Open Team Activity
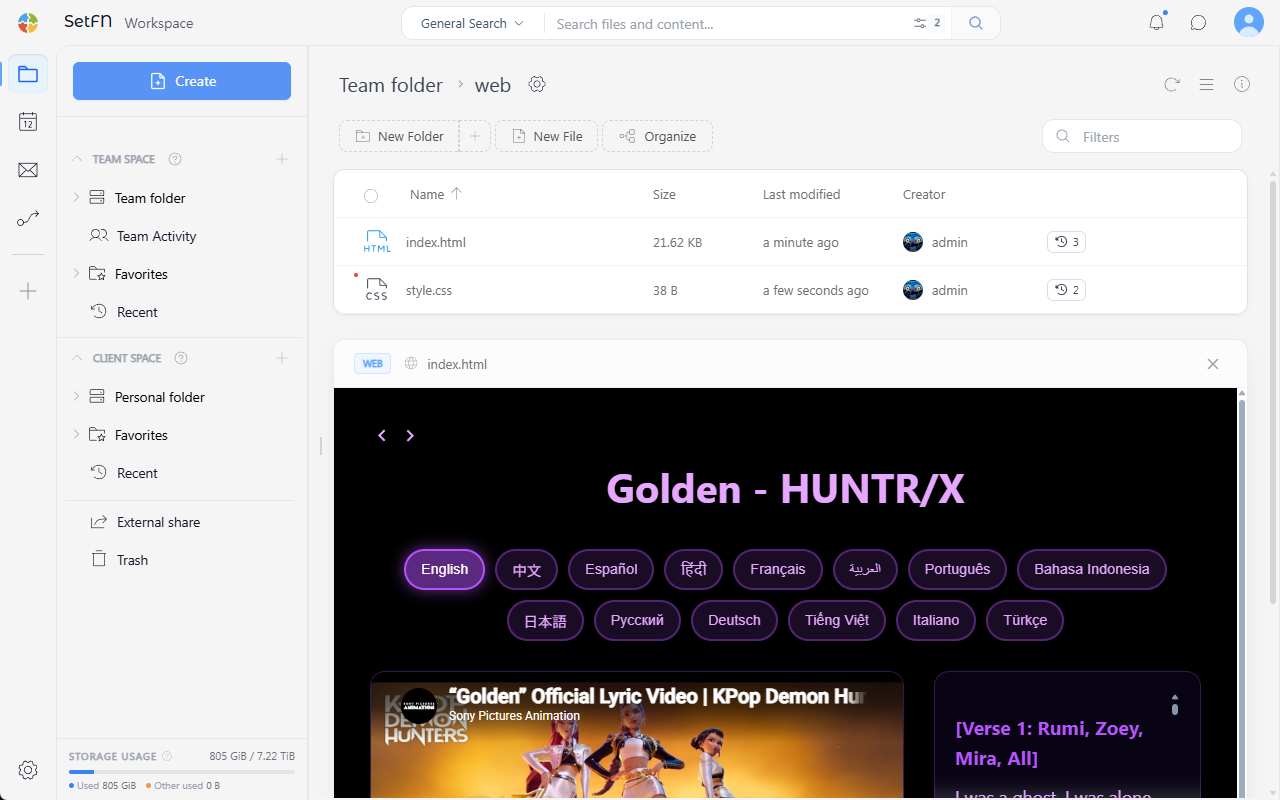Screen dimensions: 1280x800 click(156, 236)
